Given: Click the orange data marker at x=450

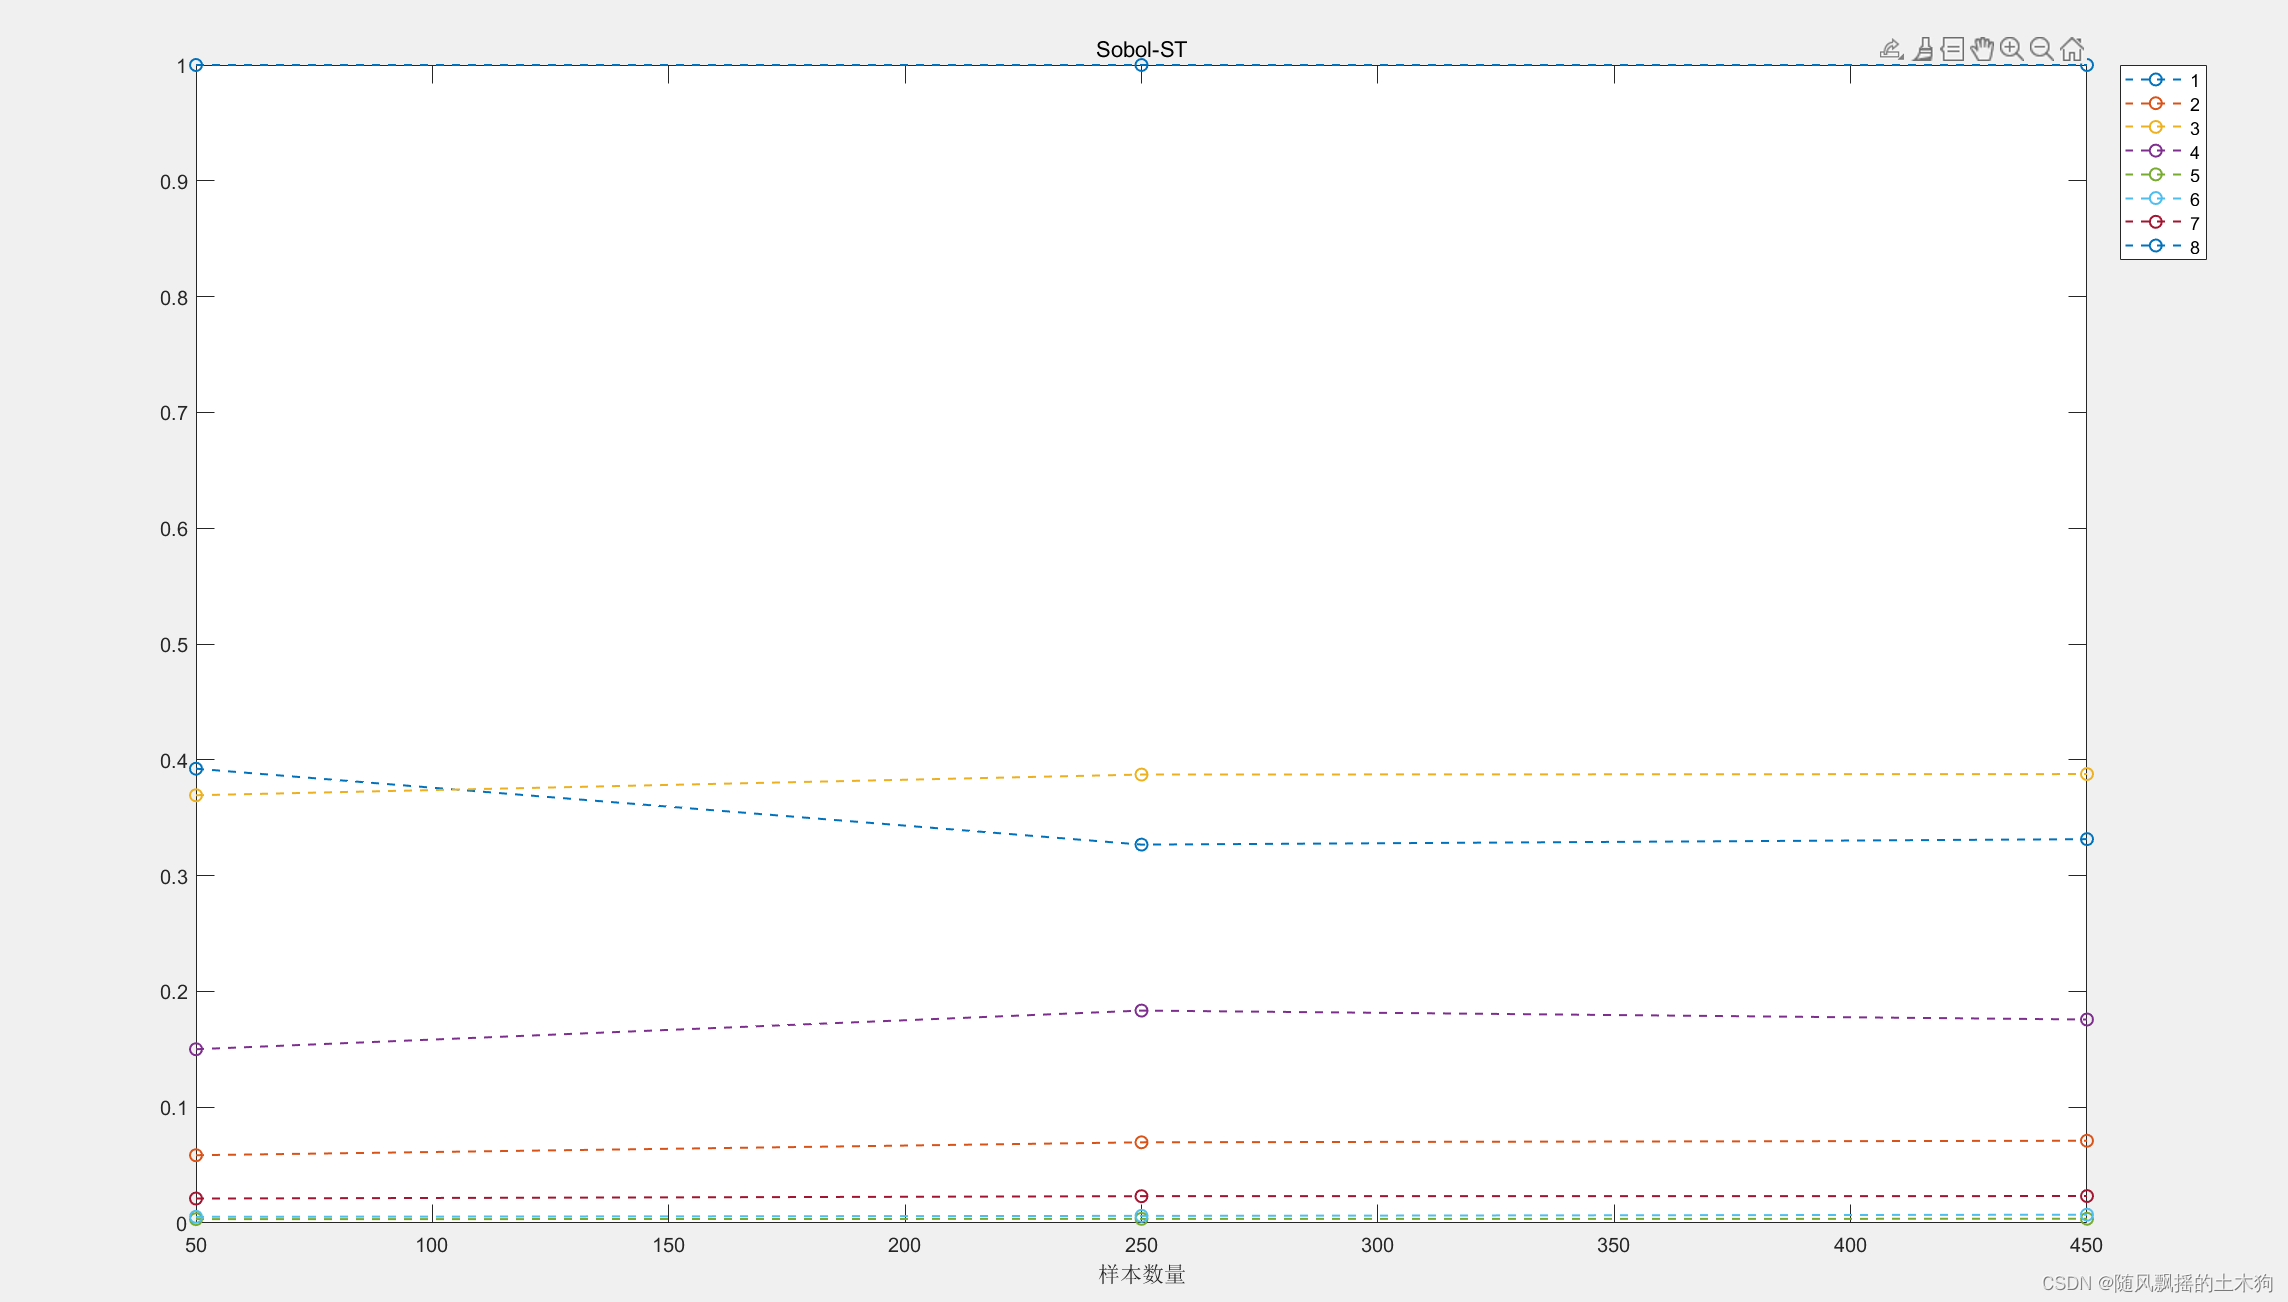Looking at the screenshot, I should 2086,1141.
